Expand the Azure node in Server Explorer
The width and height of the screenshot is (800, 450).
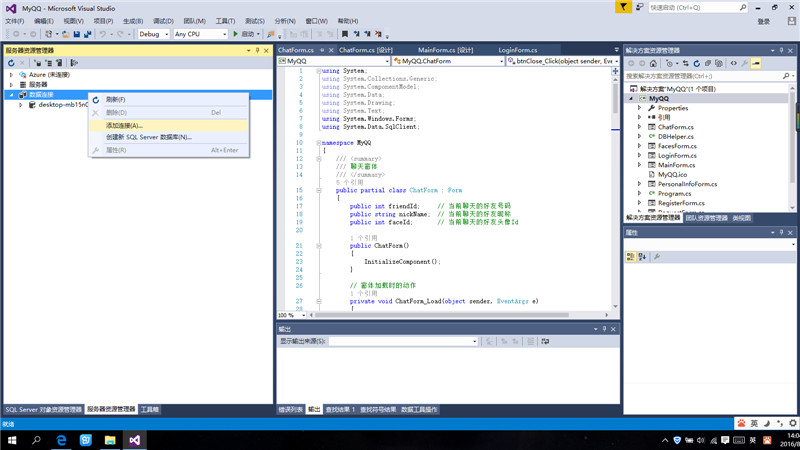point(11,75)
